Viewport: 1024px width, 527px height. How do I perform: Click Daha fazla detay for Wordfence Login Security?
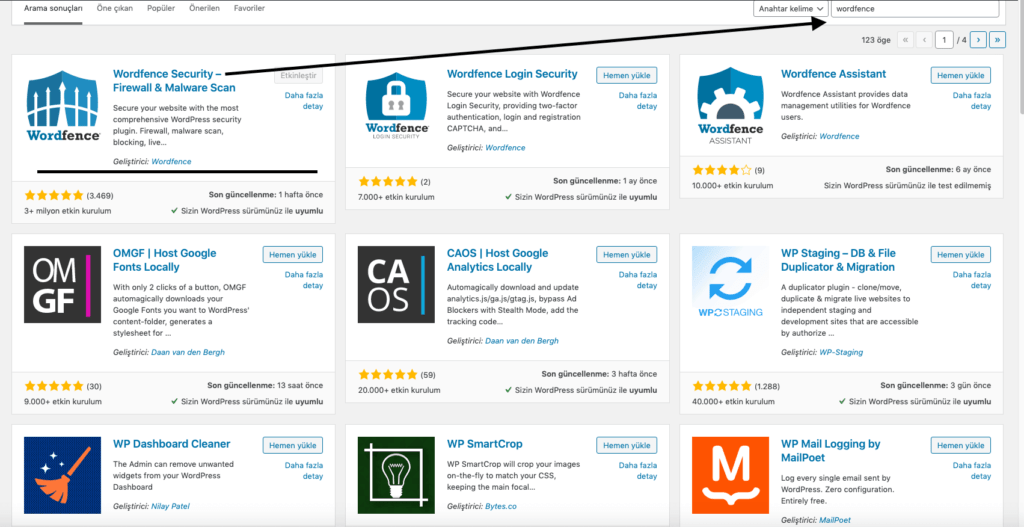(637, 101)
